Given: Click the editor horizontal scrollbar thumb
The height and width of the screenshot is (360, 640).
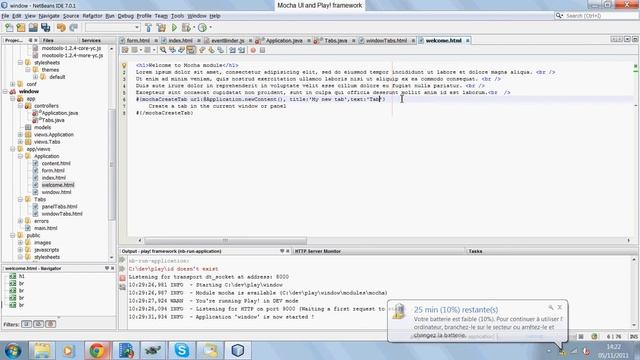Looking at the screenshot, I should pos(225,240).
